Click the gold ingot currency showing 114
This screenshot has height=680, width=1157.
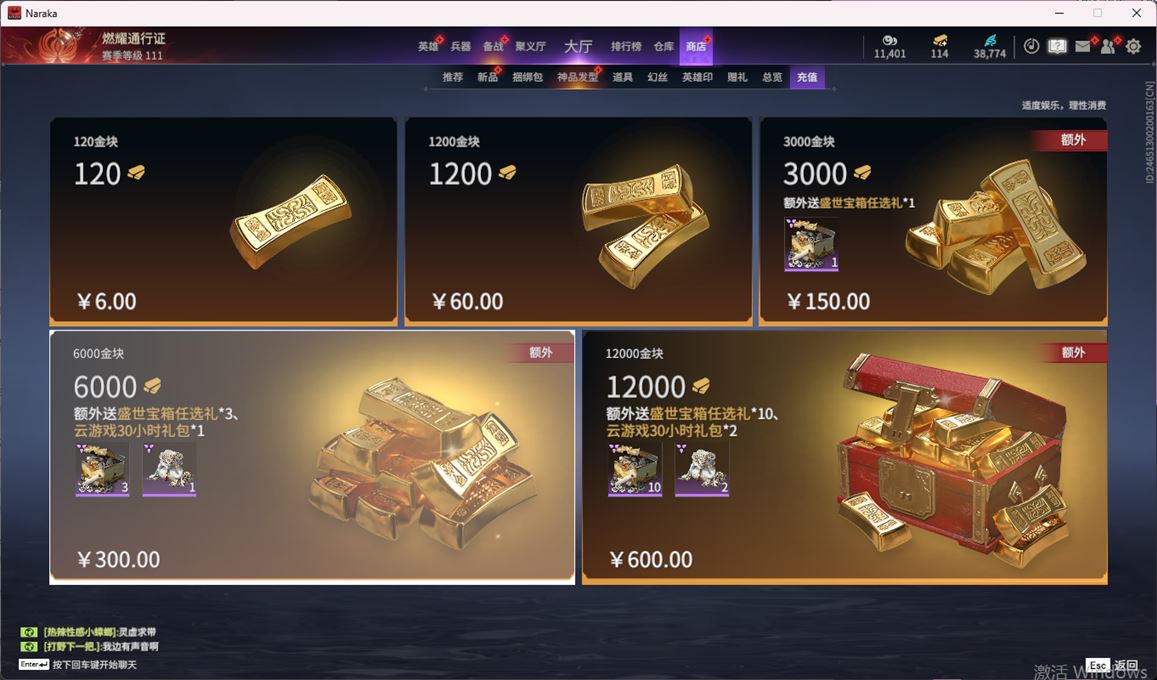pyautogui.click(x=939, y=46)
